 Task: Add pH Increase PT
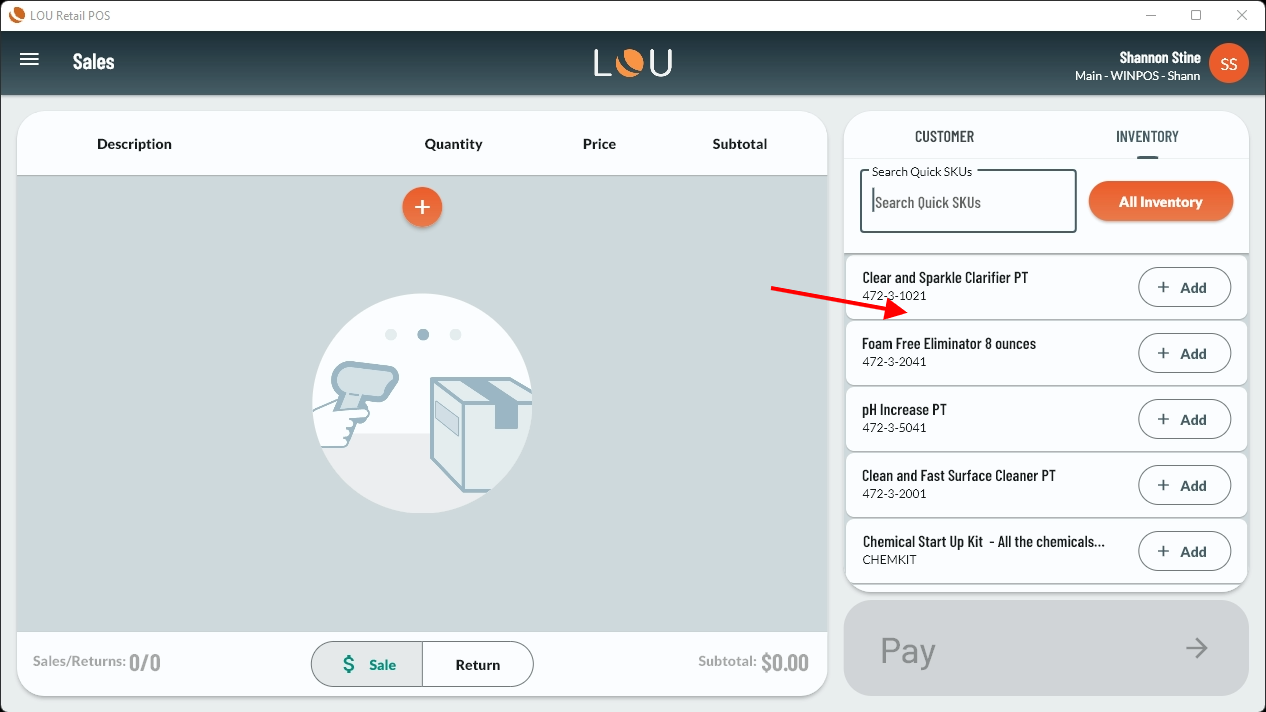point(1184,419)
